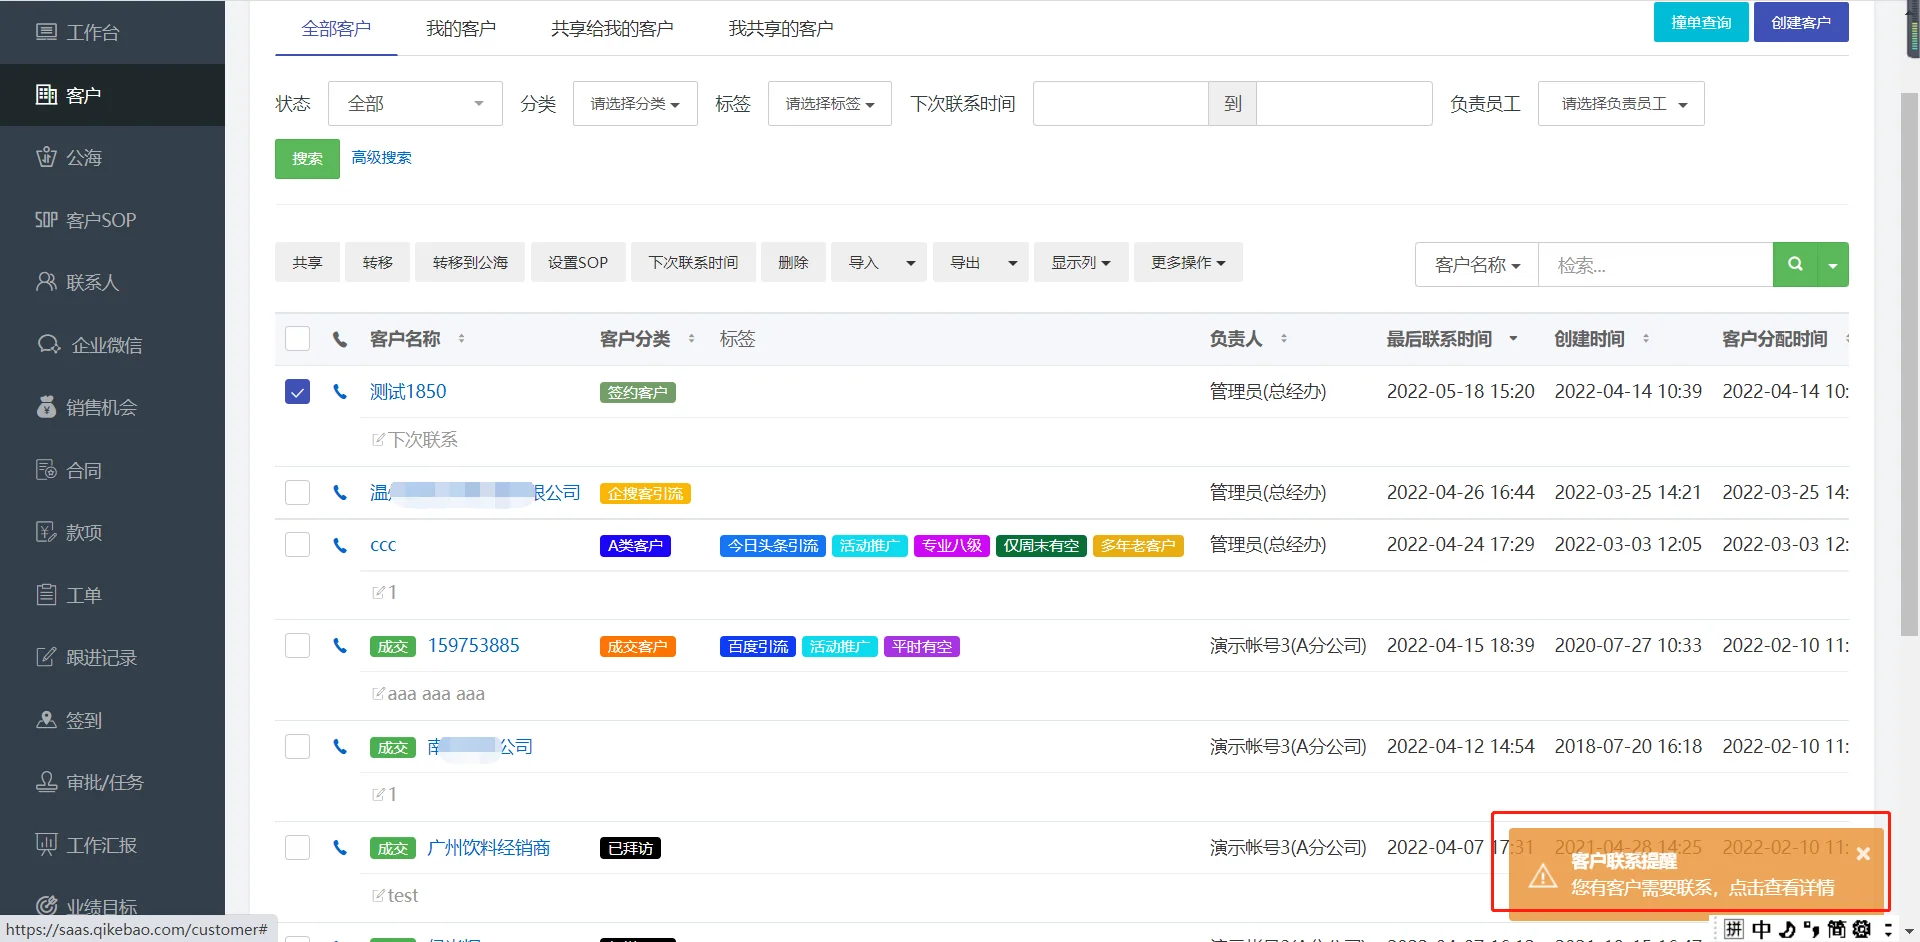The height and width of the screenshot is (942, 1920).
Task: Open the 跟进记录 follow-up icon
Action: (46, 657)
